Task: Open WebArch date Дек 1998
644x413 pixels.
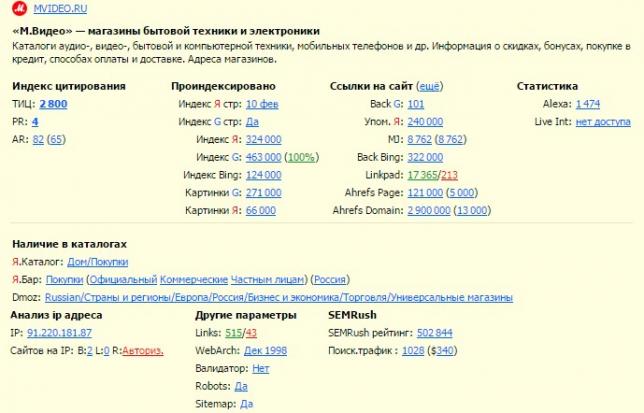Action: click(x=265, y=351)
